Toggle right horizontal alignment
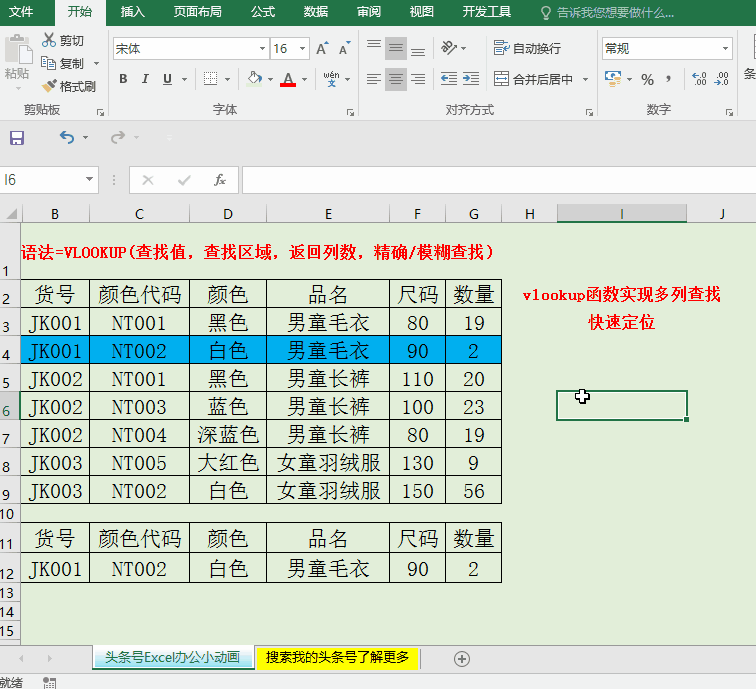The image size is (756, 689). 418,79
